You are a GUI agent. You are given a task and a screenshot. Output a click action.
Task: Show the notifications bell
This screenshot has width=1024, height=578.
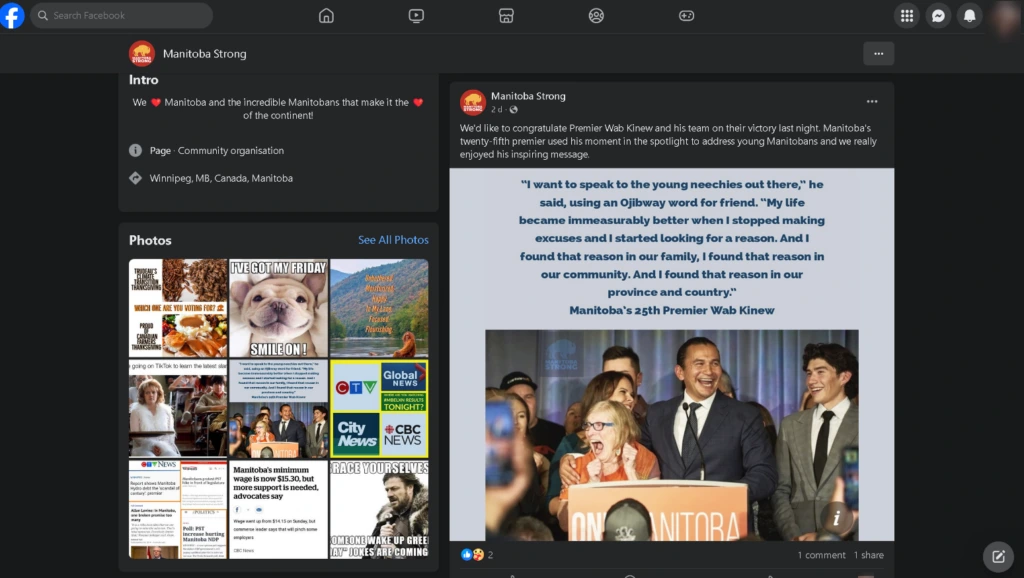[968, 15]
